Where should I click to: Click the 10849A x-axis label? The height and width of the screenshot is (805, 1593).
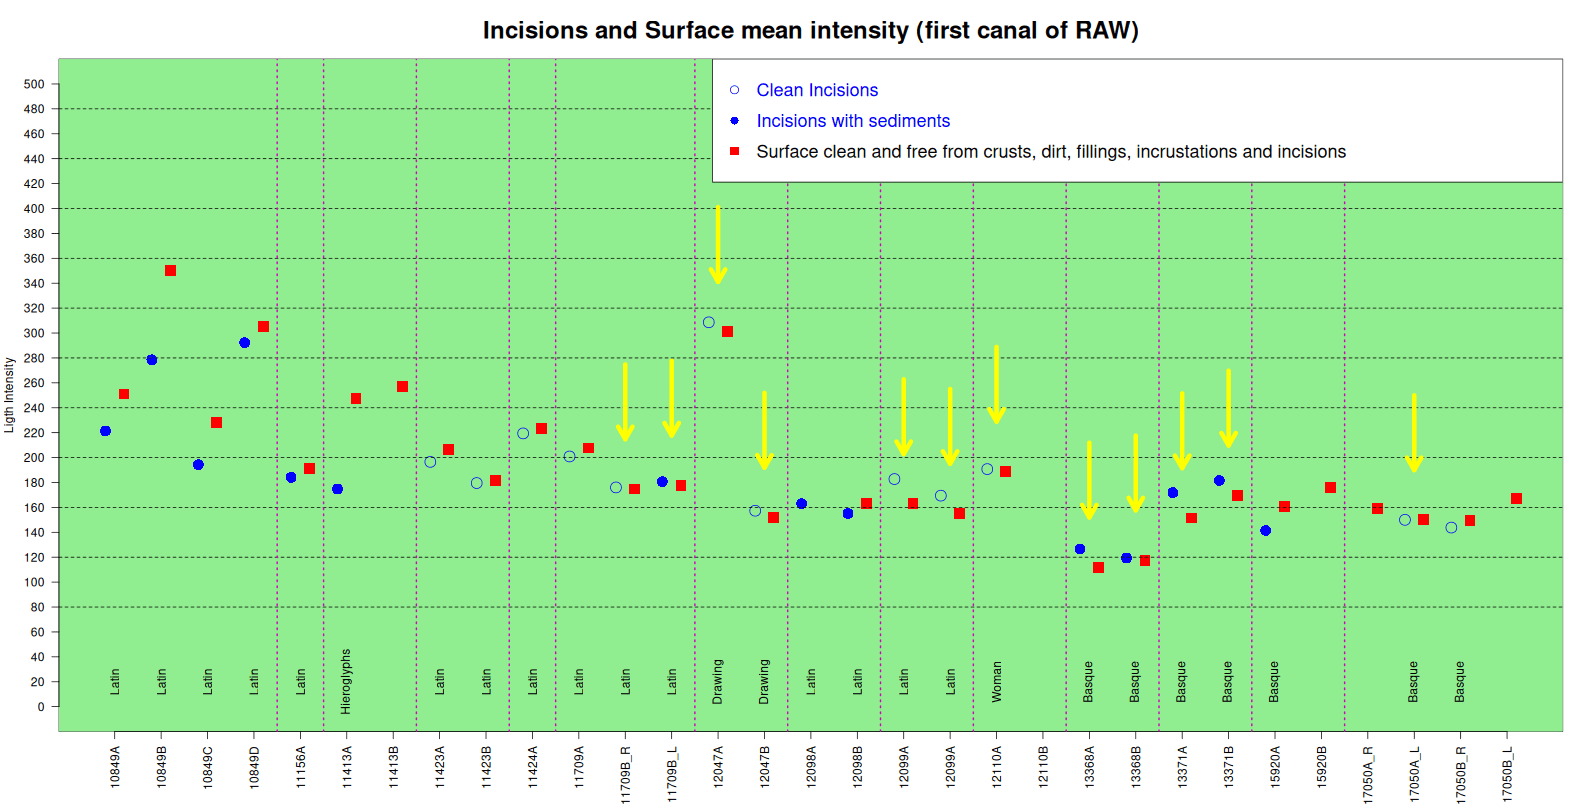pos(115,767)
